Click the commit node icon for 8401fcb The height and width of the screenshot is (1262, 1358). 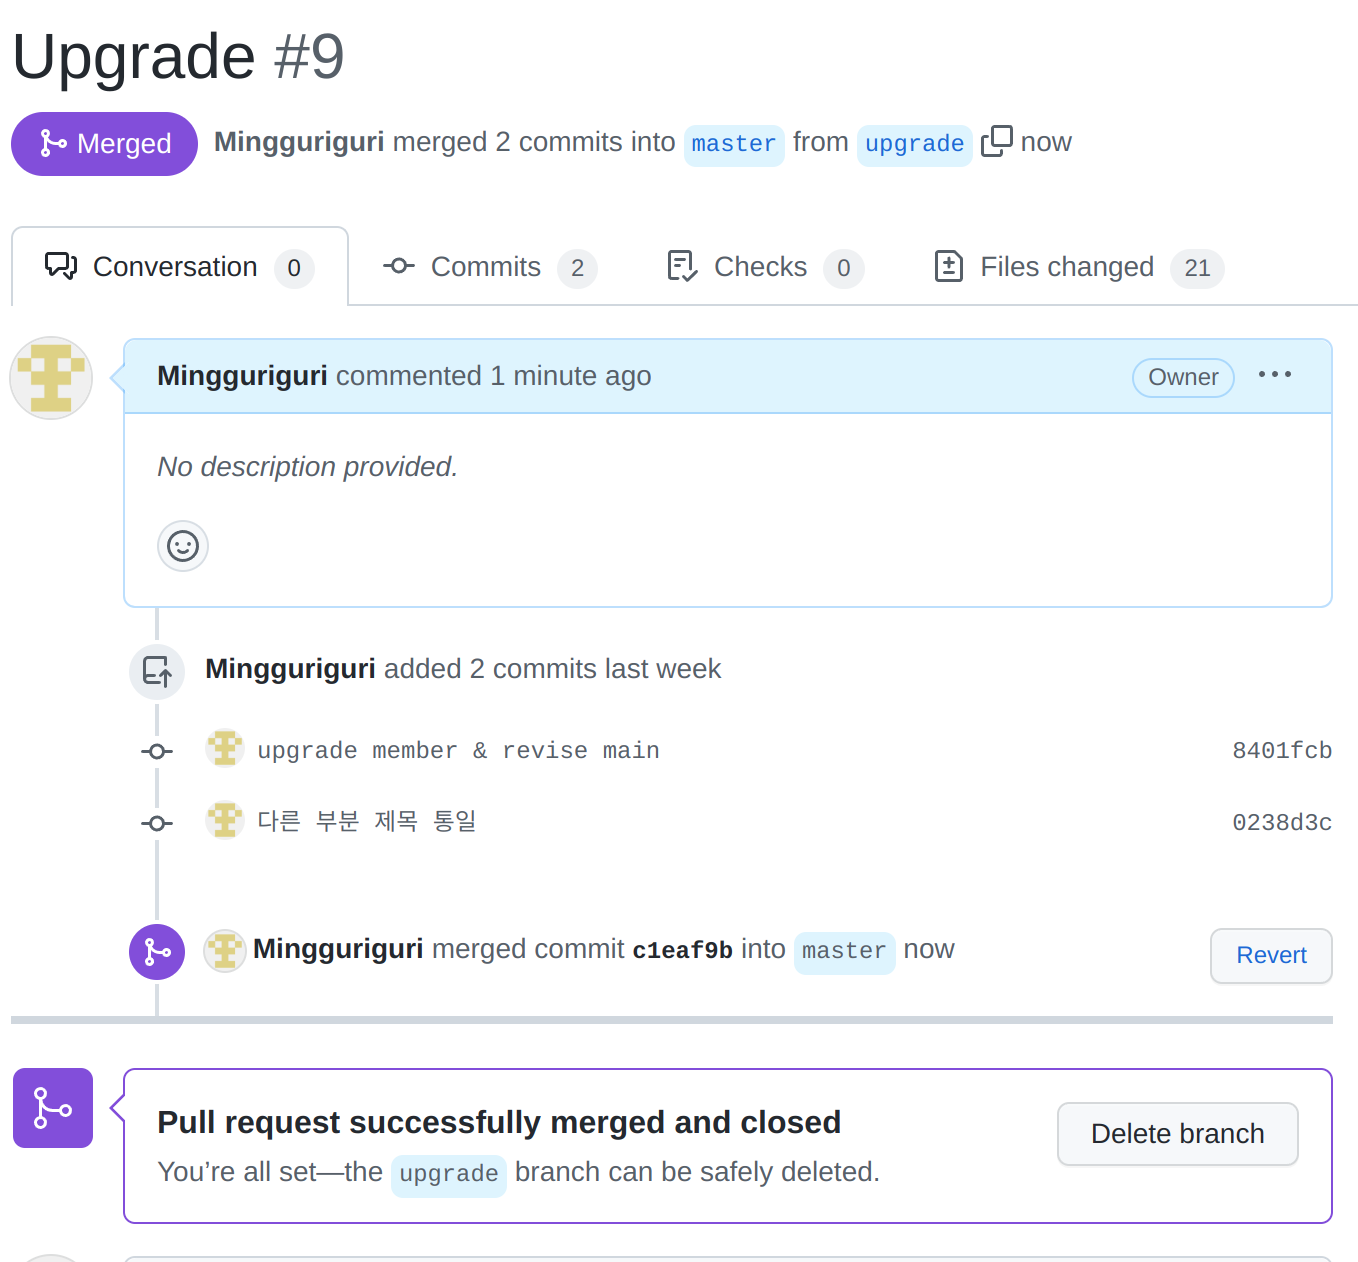pyautogui.click(x=157, y=751)
